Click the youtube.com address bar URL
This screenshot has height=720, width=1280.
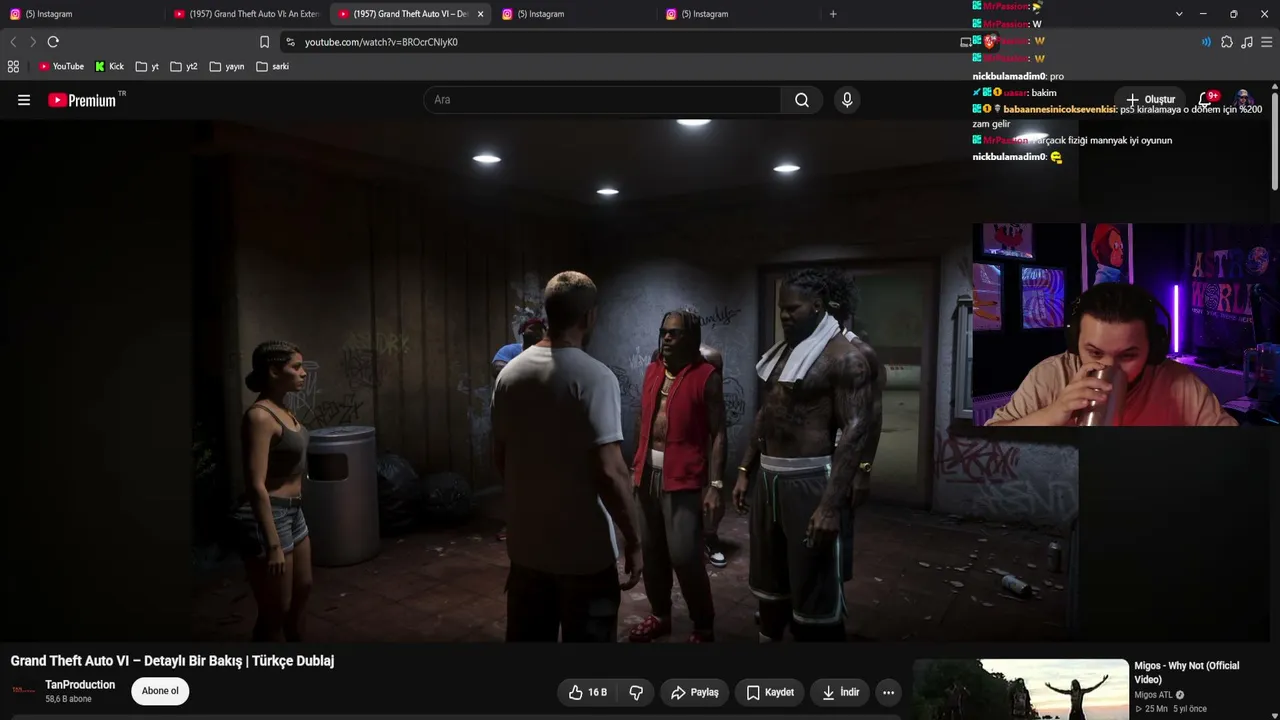[381, 42]
